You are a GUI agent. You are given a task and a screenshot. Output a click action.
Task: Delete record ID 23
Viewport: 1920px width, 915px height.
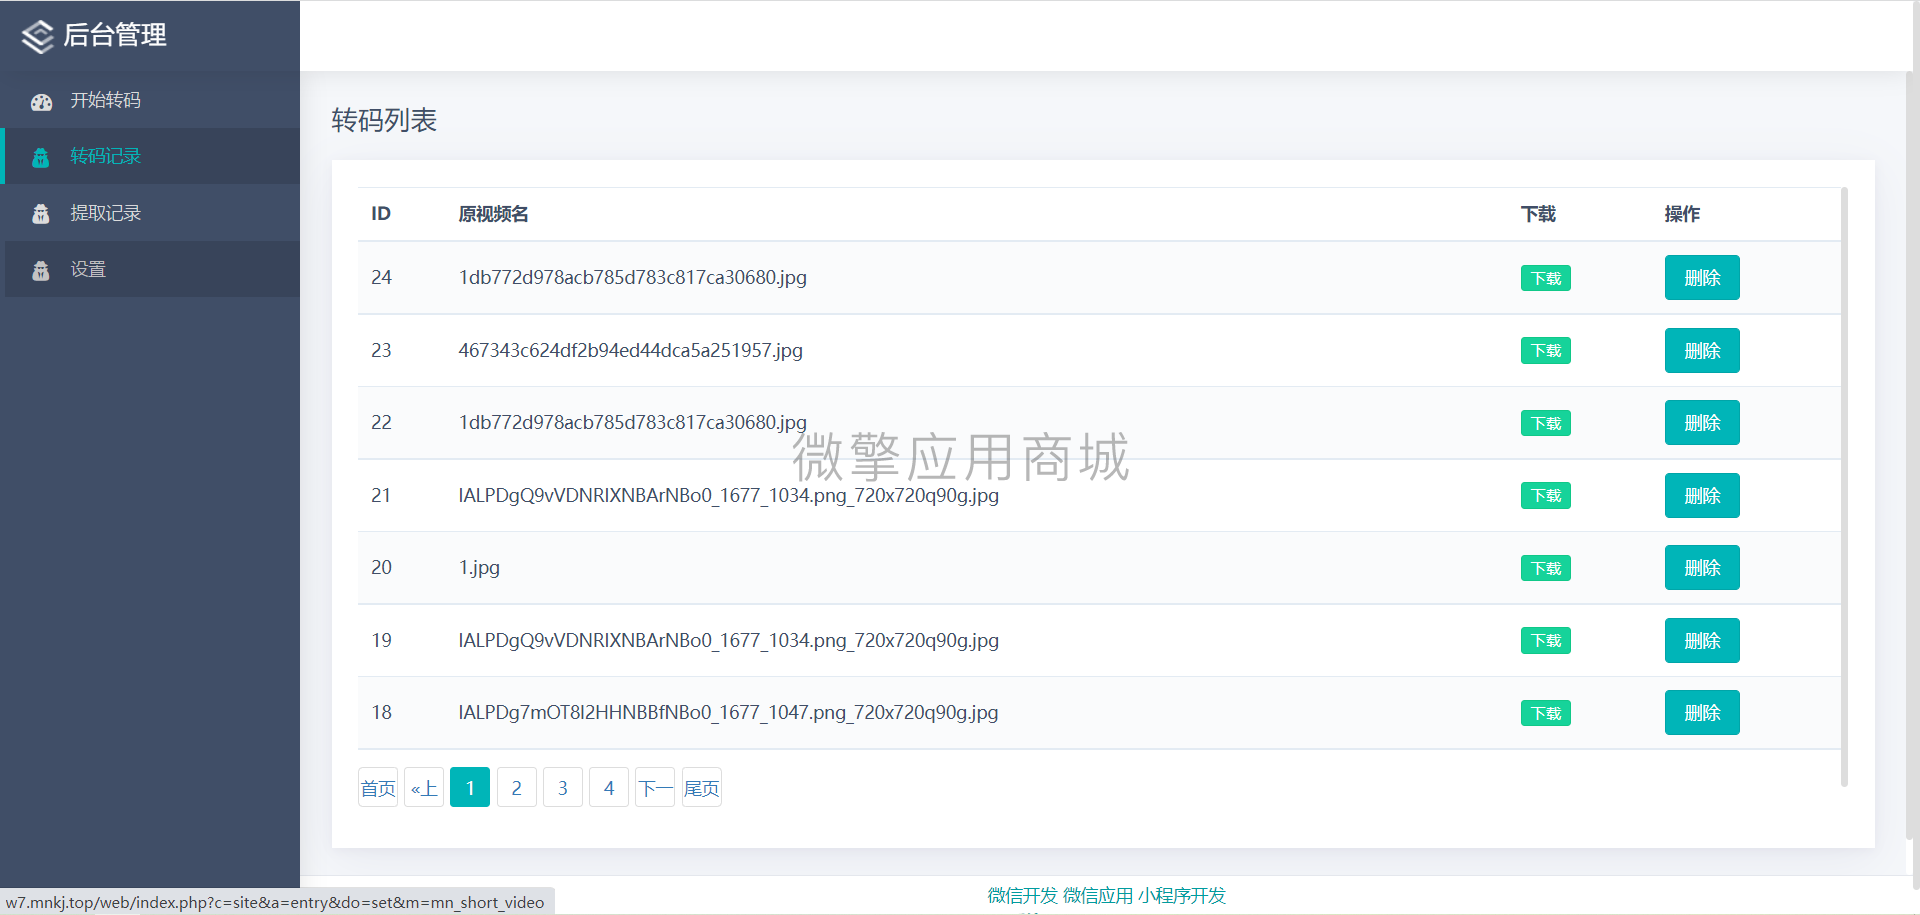[1702, 351]
